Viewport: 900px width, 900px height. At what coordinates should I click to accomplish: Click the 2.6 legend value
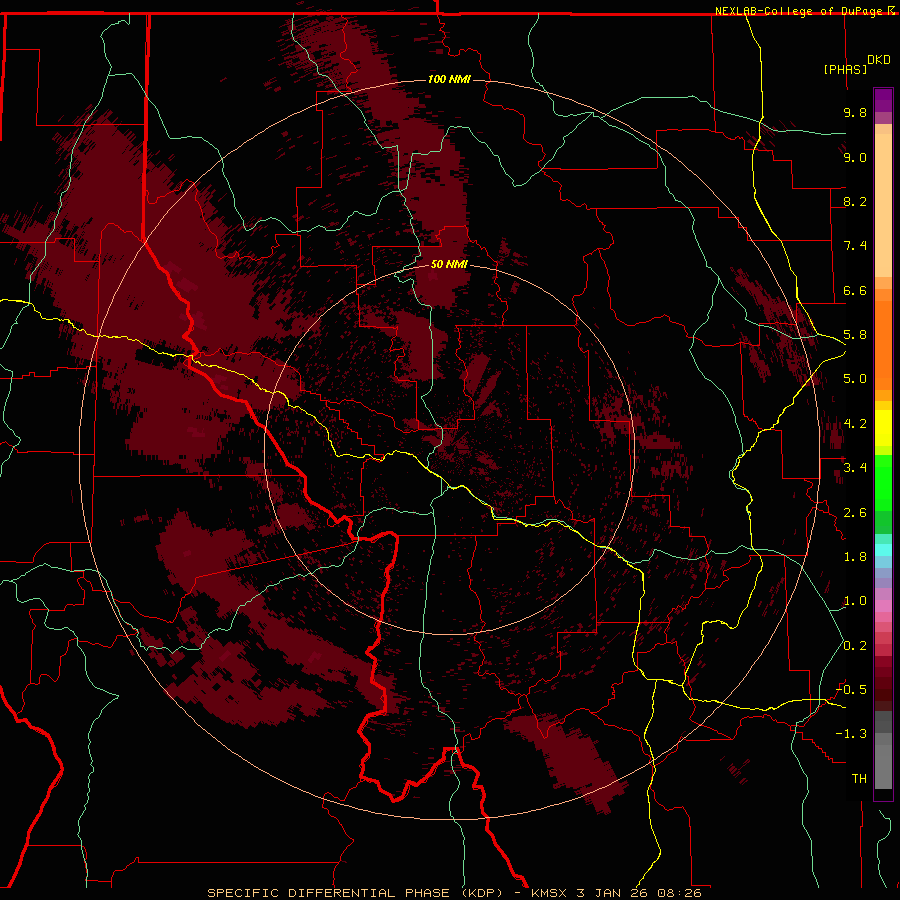(x=855, y=513)
